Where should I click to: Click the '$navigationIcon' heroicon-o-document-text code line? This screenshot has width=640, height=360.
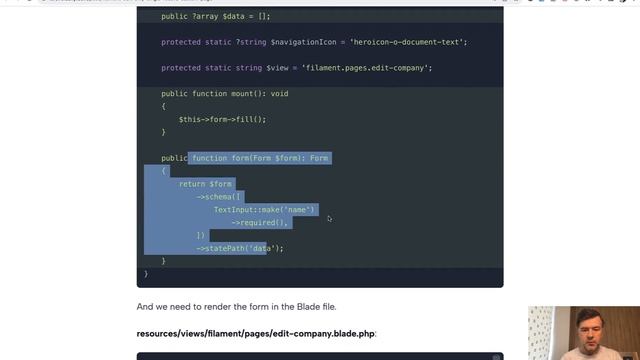314,42
